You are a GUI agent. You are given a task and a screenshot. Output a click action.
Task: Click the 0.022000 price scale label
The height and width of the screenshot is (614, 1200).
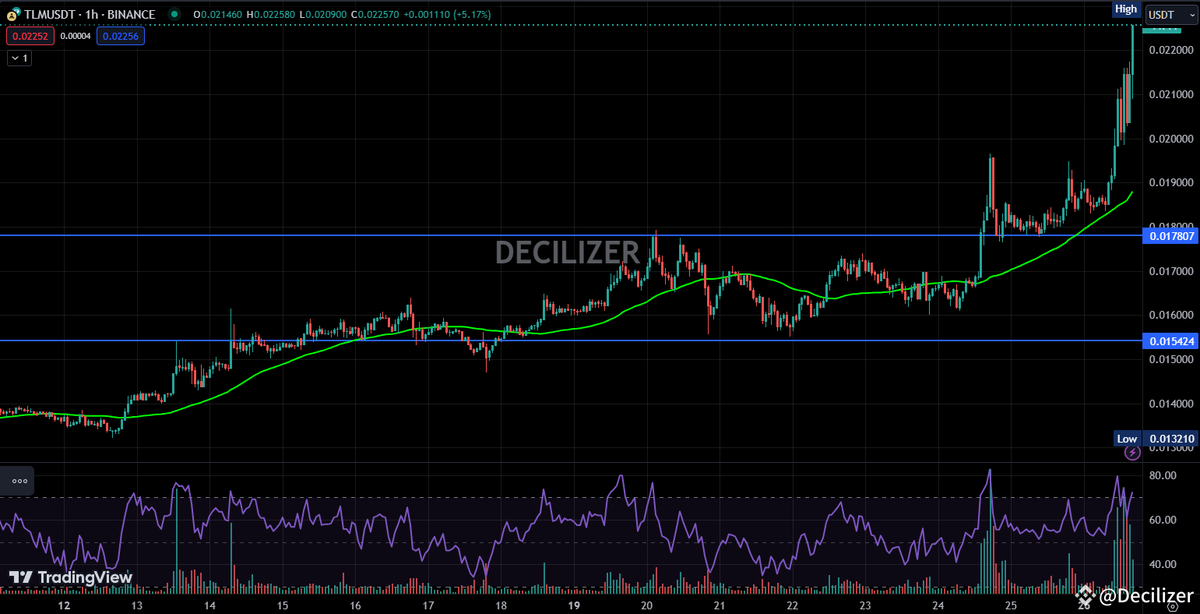tap(1169, 50)
